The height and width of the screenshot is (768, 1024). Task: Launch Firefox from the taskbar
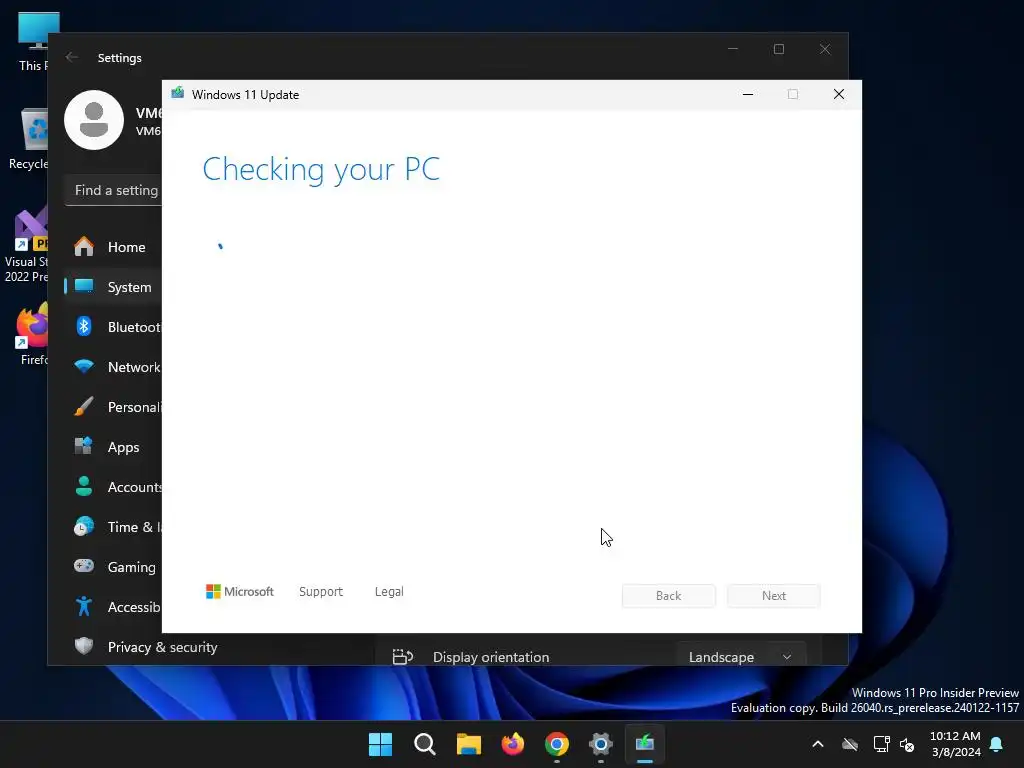[x=513, y=744]
